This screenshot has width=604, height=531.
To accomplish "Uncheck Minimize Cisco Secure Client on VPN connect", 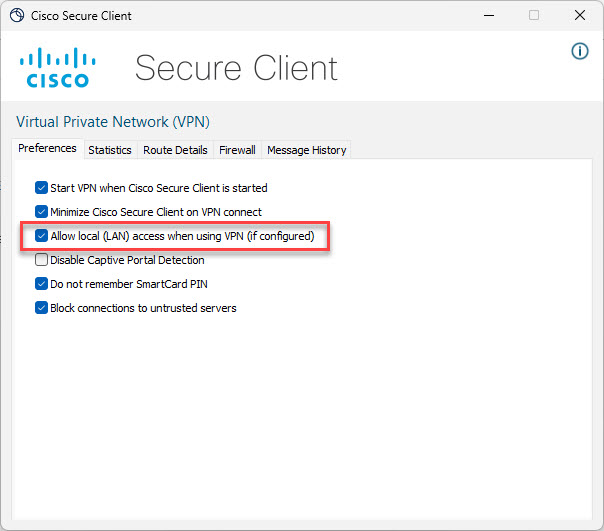I will pos(41,212).
